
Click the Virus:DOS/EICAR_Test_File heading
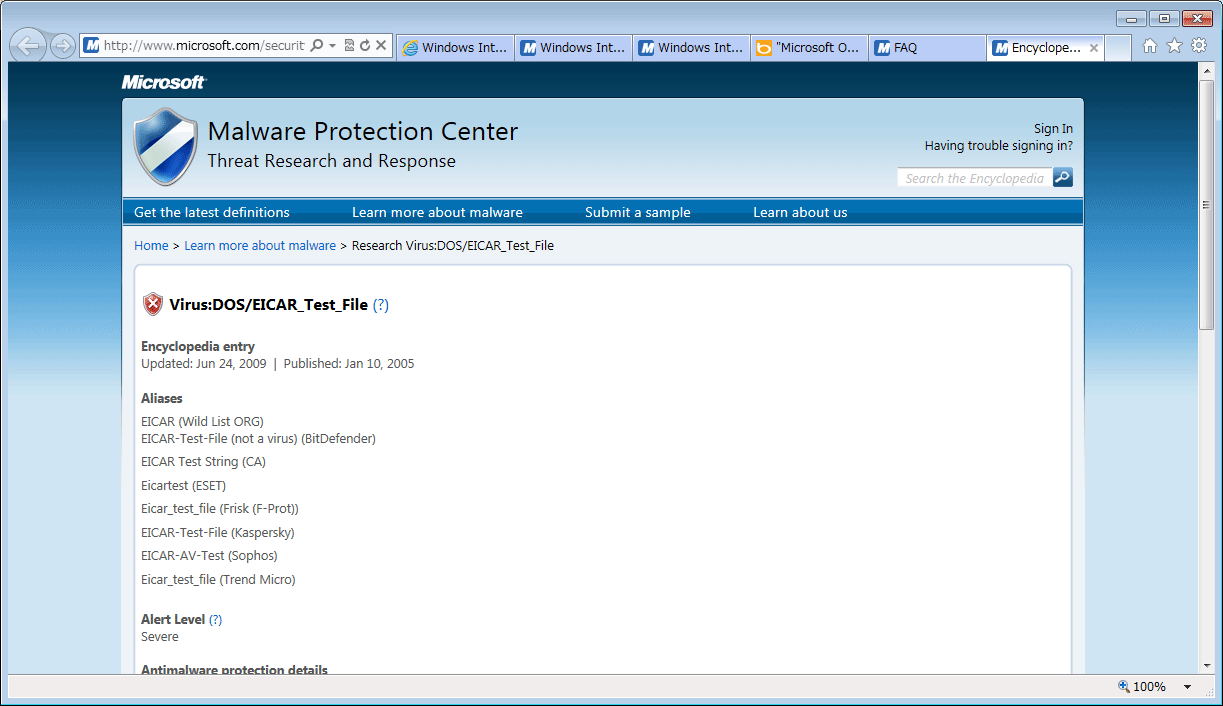tap(269, 305)
